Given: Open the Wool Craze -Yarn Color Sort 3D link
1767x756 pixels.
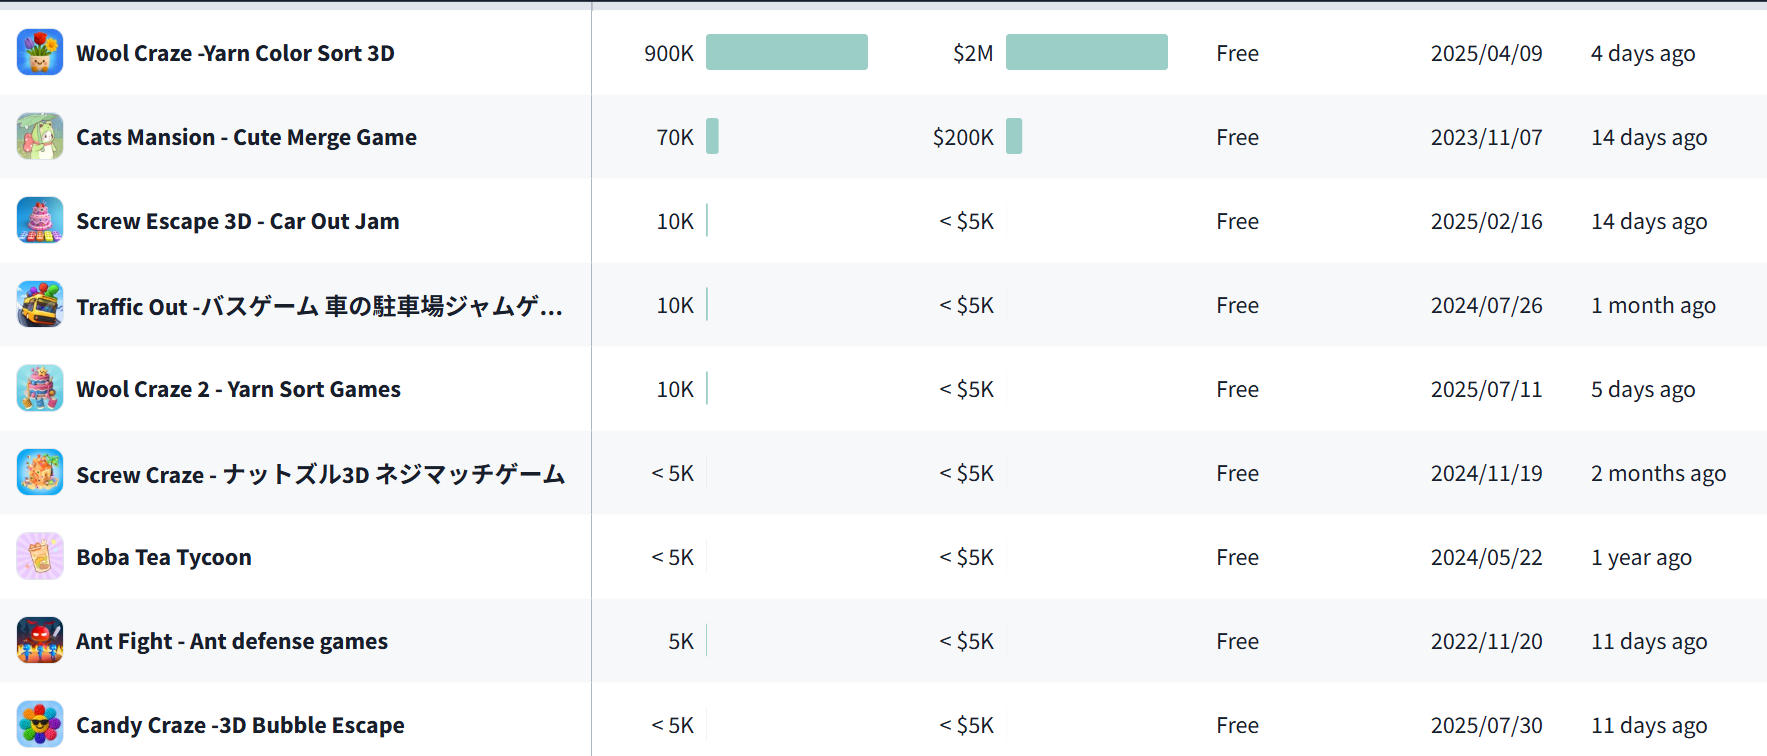Looking at the screenshot, I should click(235, 53).
